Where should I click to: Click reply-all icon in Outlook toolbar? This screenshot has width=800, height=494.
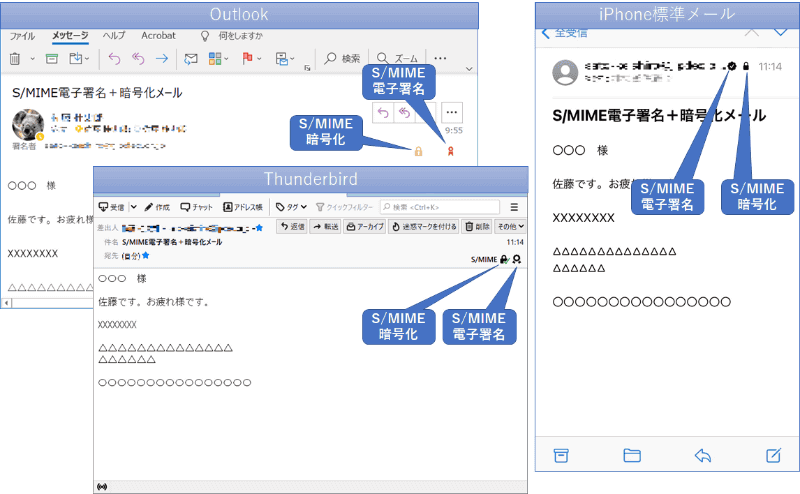(x=138, y=59)
